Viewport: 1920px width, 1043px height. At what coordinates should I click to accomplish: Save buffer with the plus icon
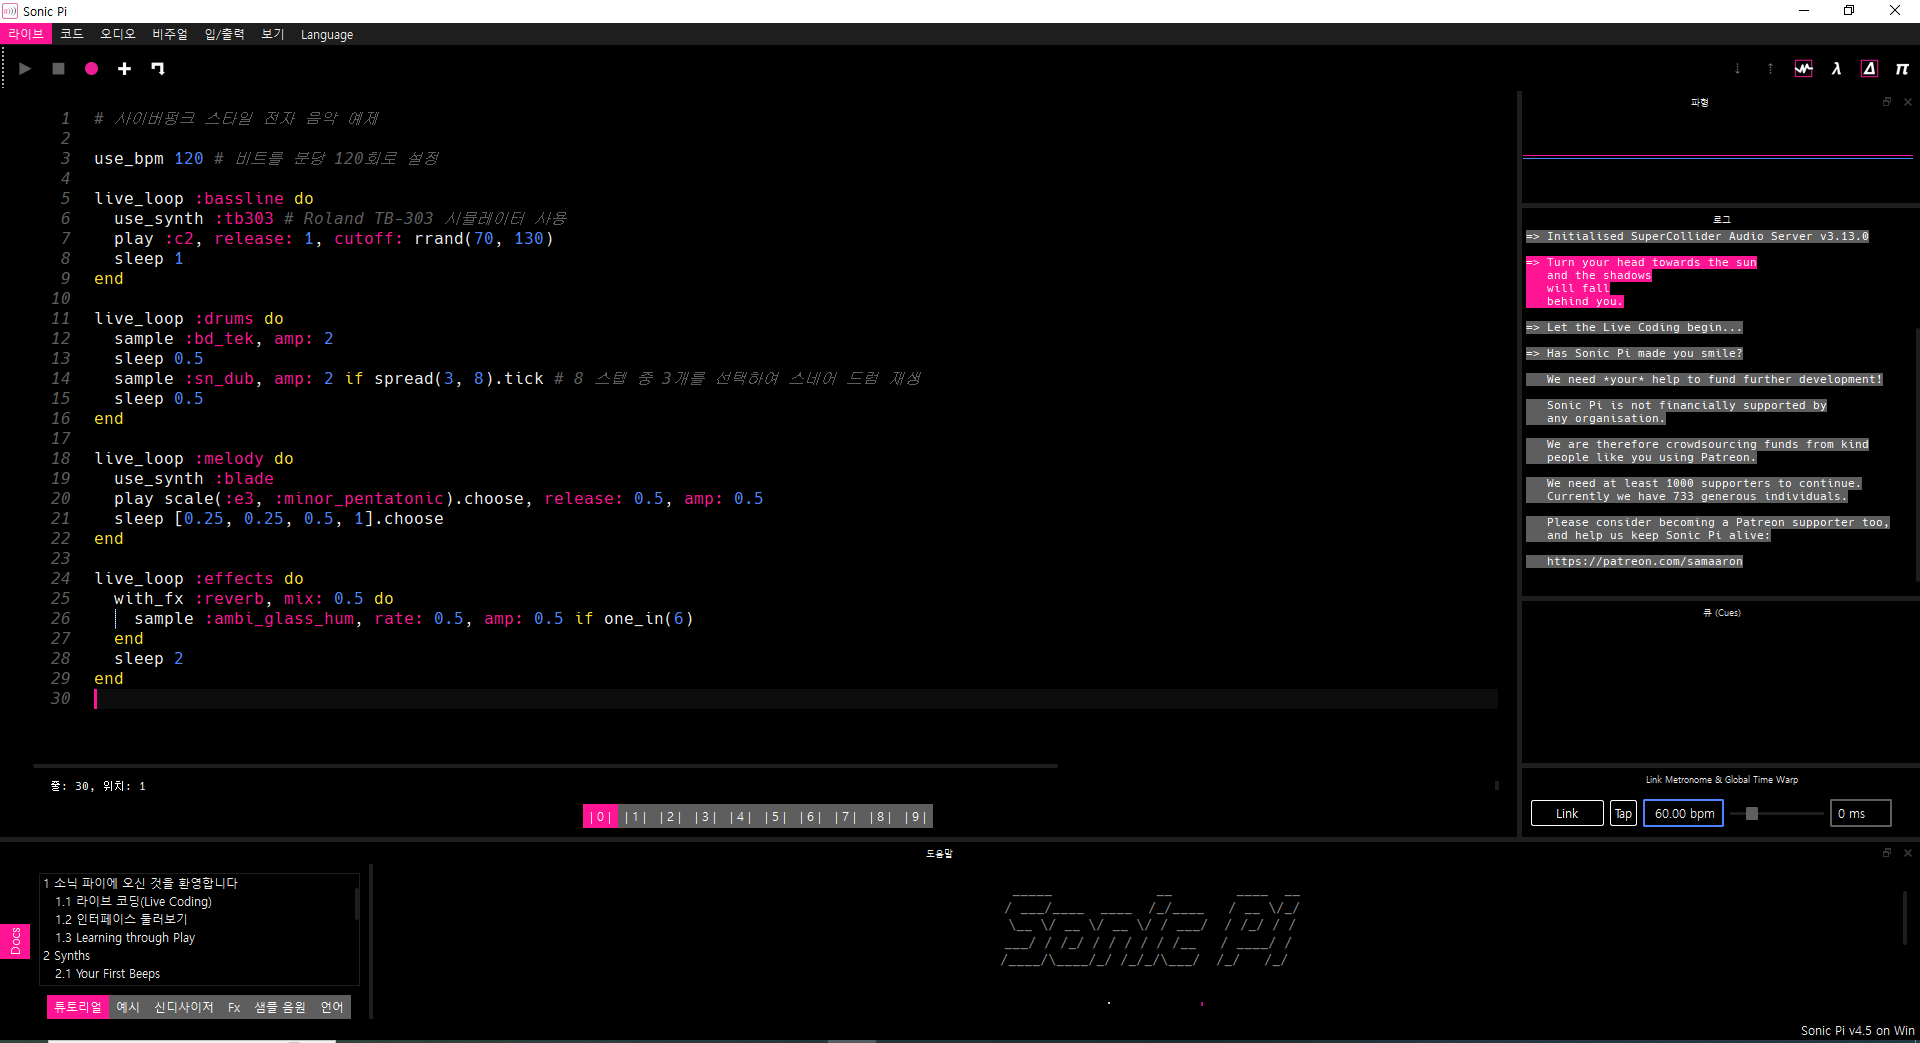coord(124,69)
